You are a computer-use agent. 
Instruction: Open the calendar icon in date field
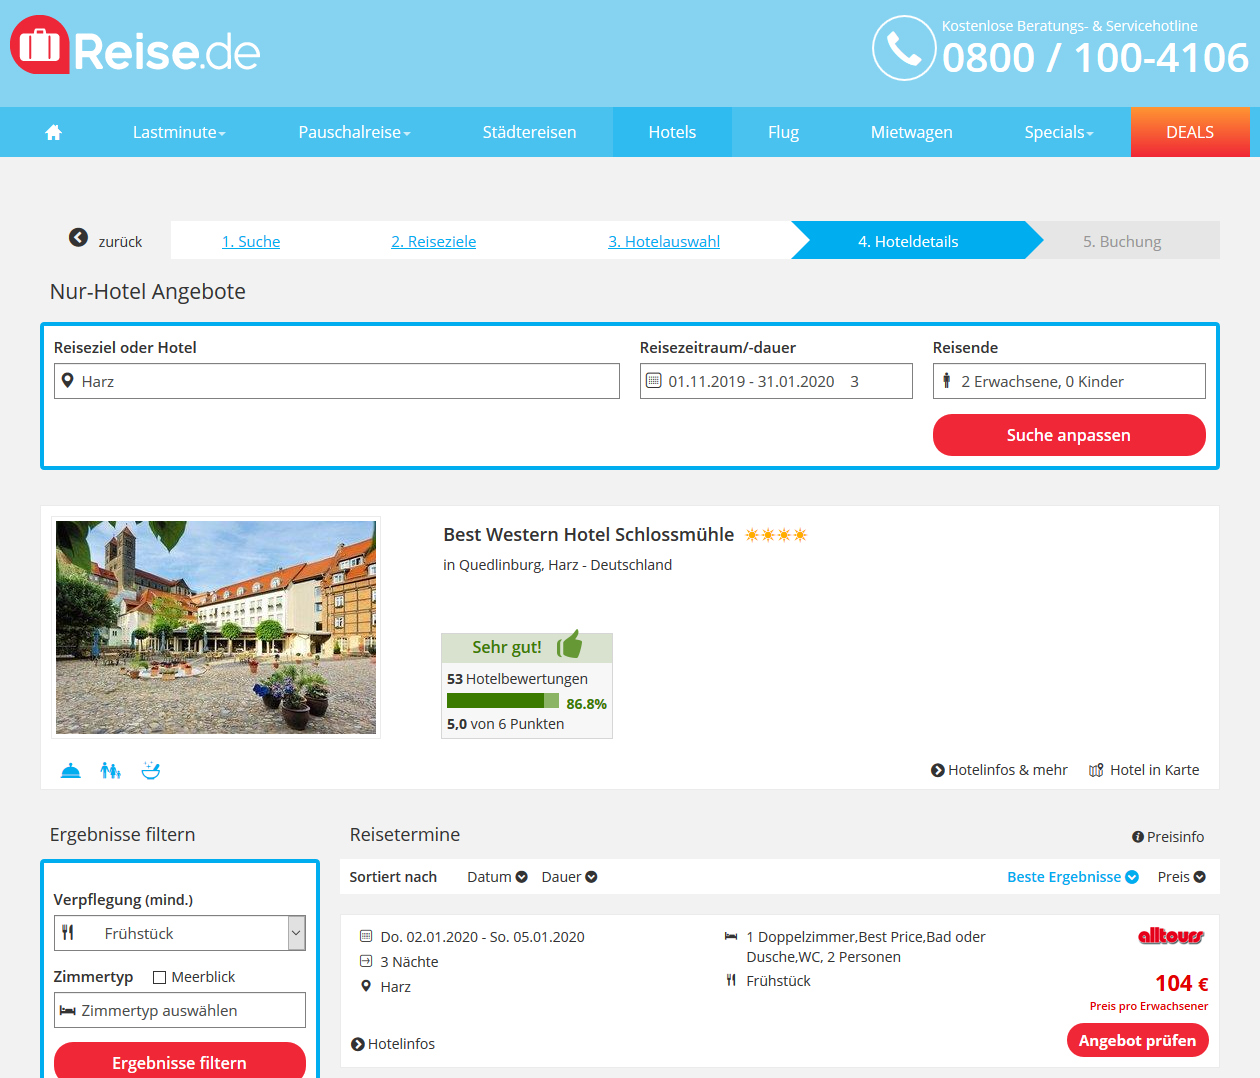click(653, 380)
